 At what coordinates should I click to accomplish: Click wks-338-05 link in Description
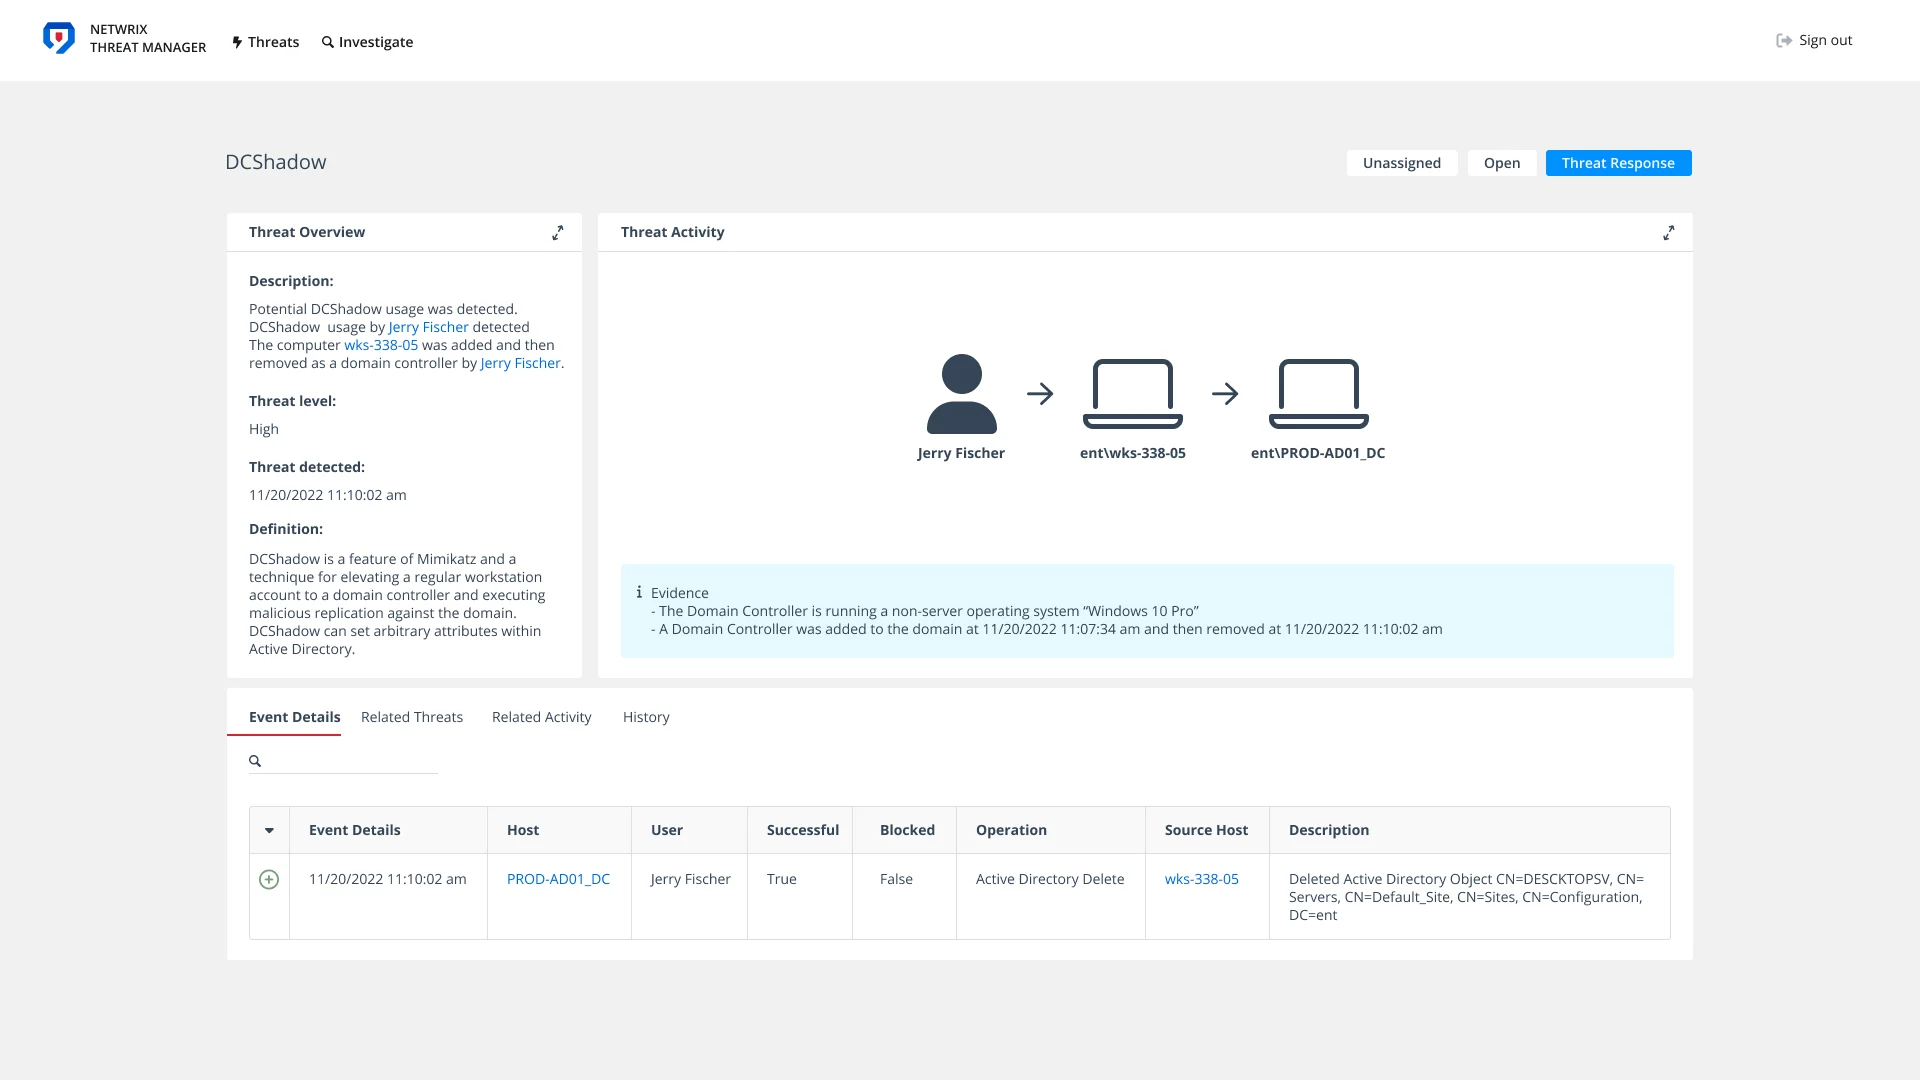[381, 345]
